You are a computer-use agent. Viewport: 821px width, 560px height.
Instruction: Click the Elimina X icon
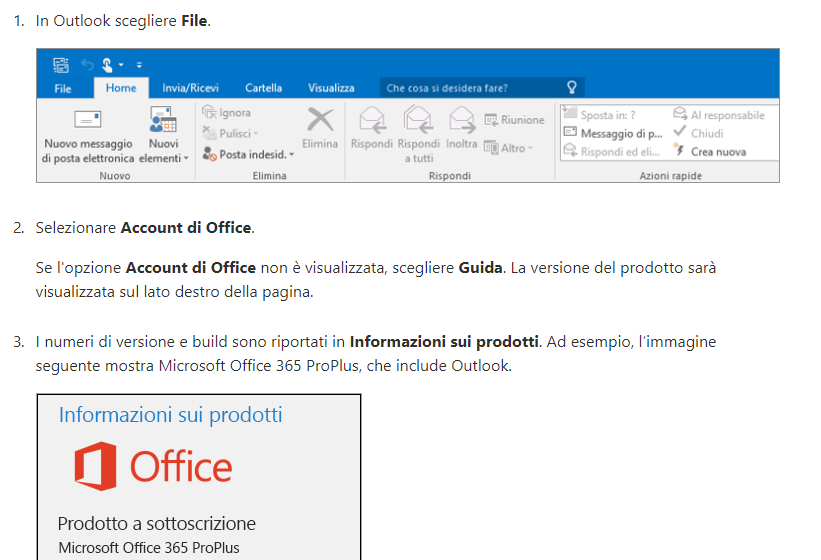click(320, 120)
